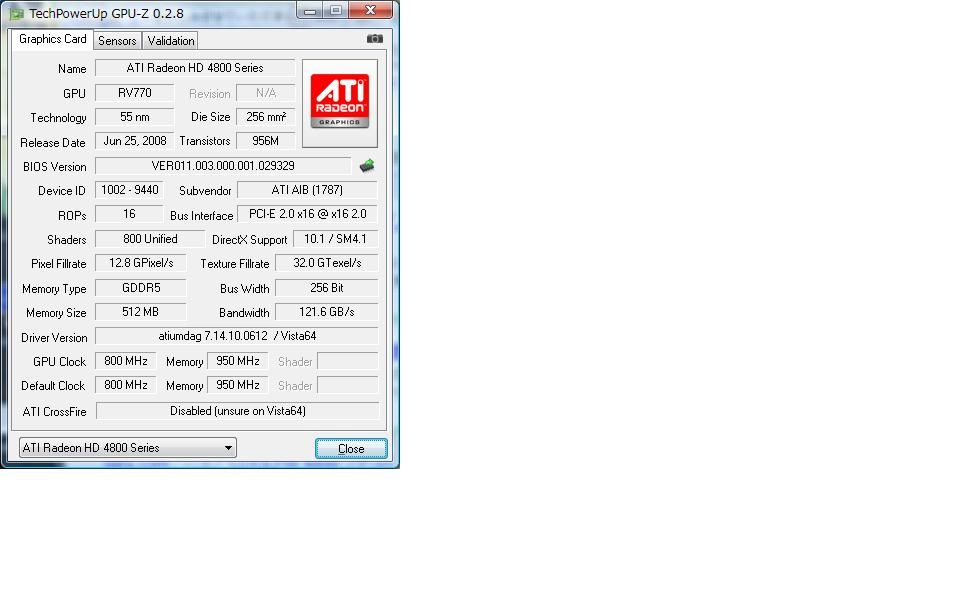This screenshot has height=600, width=960.
Task: Click the Driver Version label
Action: click(54, 338)
